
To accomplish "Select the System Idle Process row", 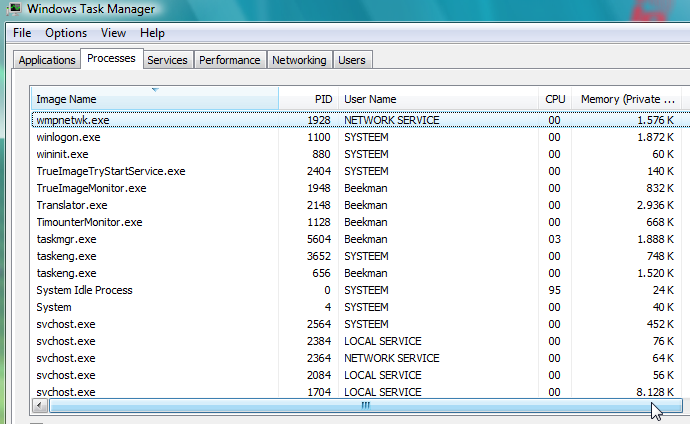I will [361, 290].
